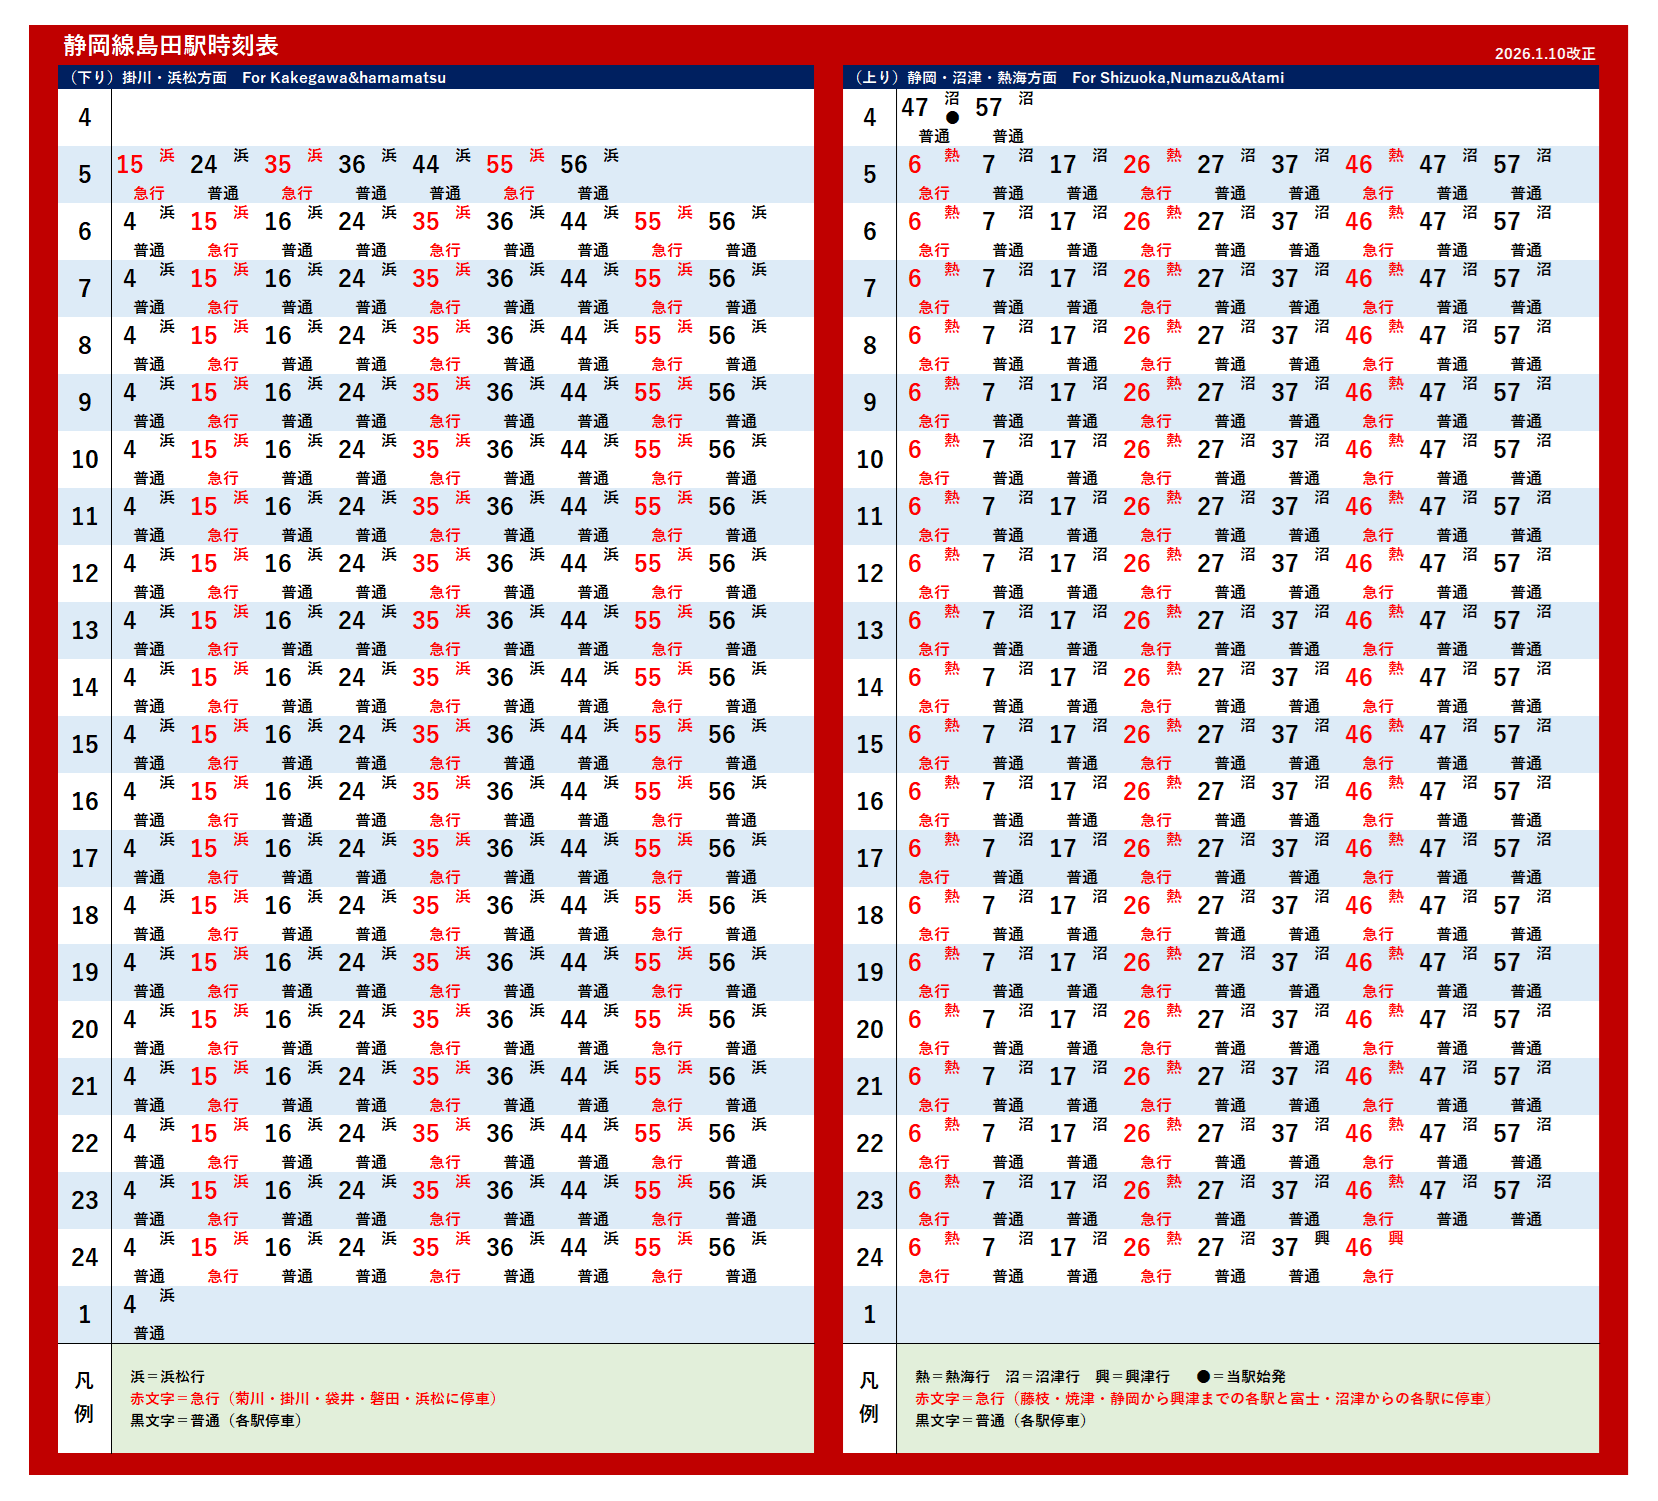Click the black dot symbol in the right legend
Viewport: 1658px width, 1501px height.
click(x=1203, y=1377)
